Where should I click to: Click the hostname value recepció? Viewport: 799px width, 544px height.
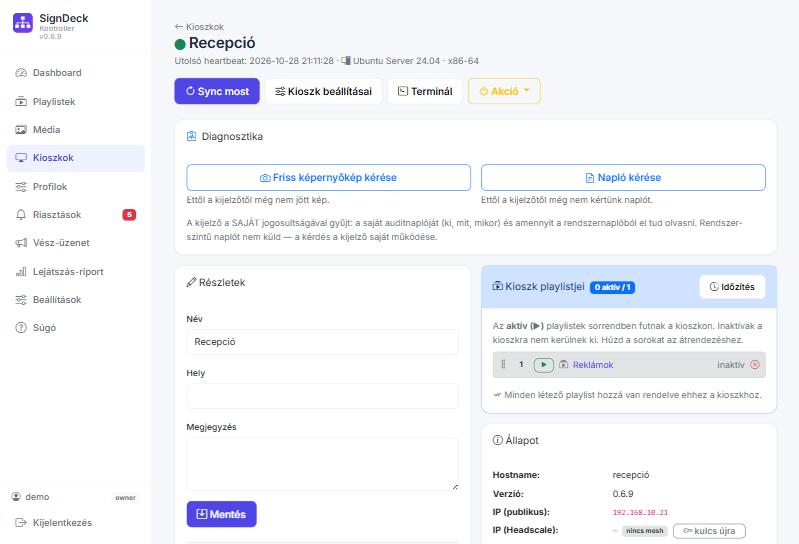631,475
